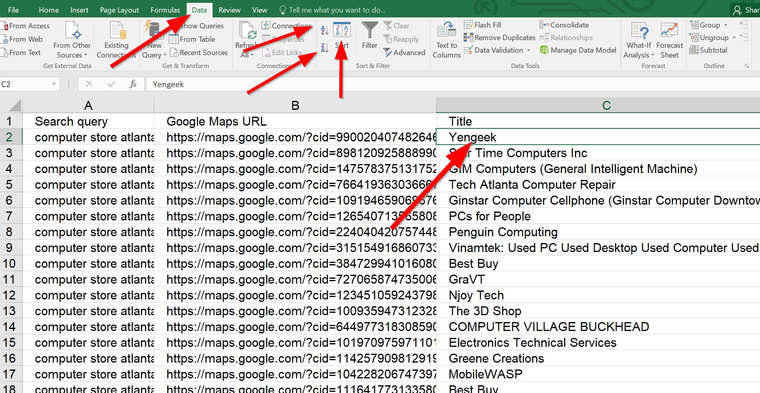The image size is (760, 393).
Task: Select the 'The 3D Shop' cell
Action: [x=598, y=311]
